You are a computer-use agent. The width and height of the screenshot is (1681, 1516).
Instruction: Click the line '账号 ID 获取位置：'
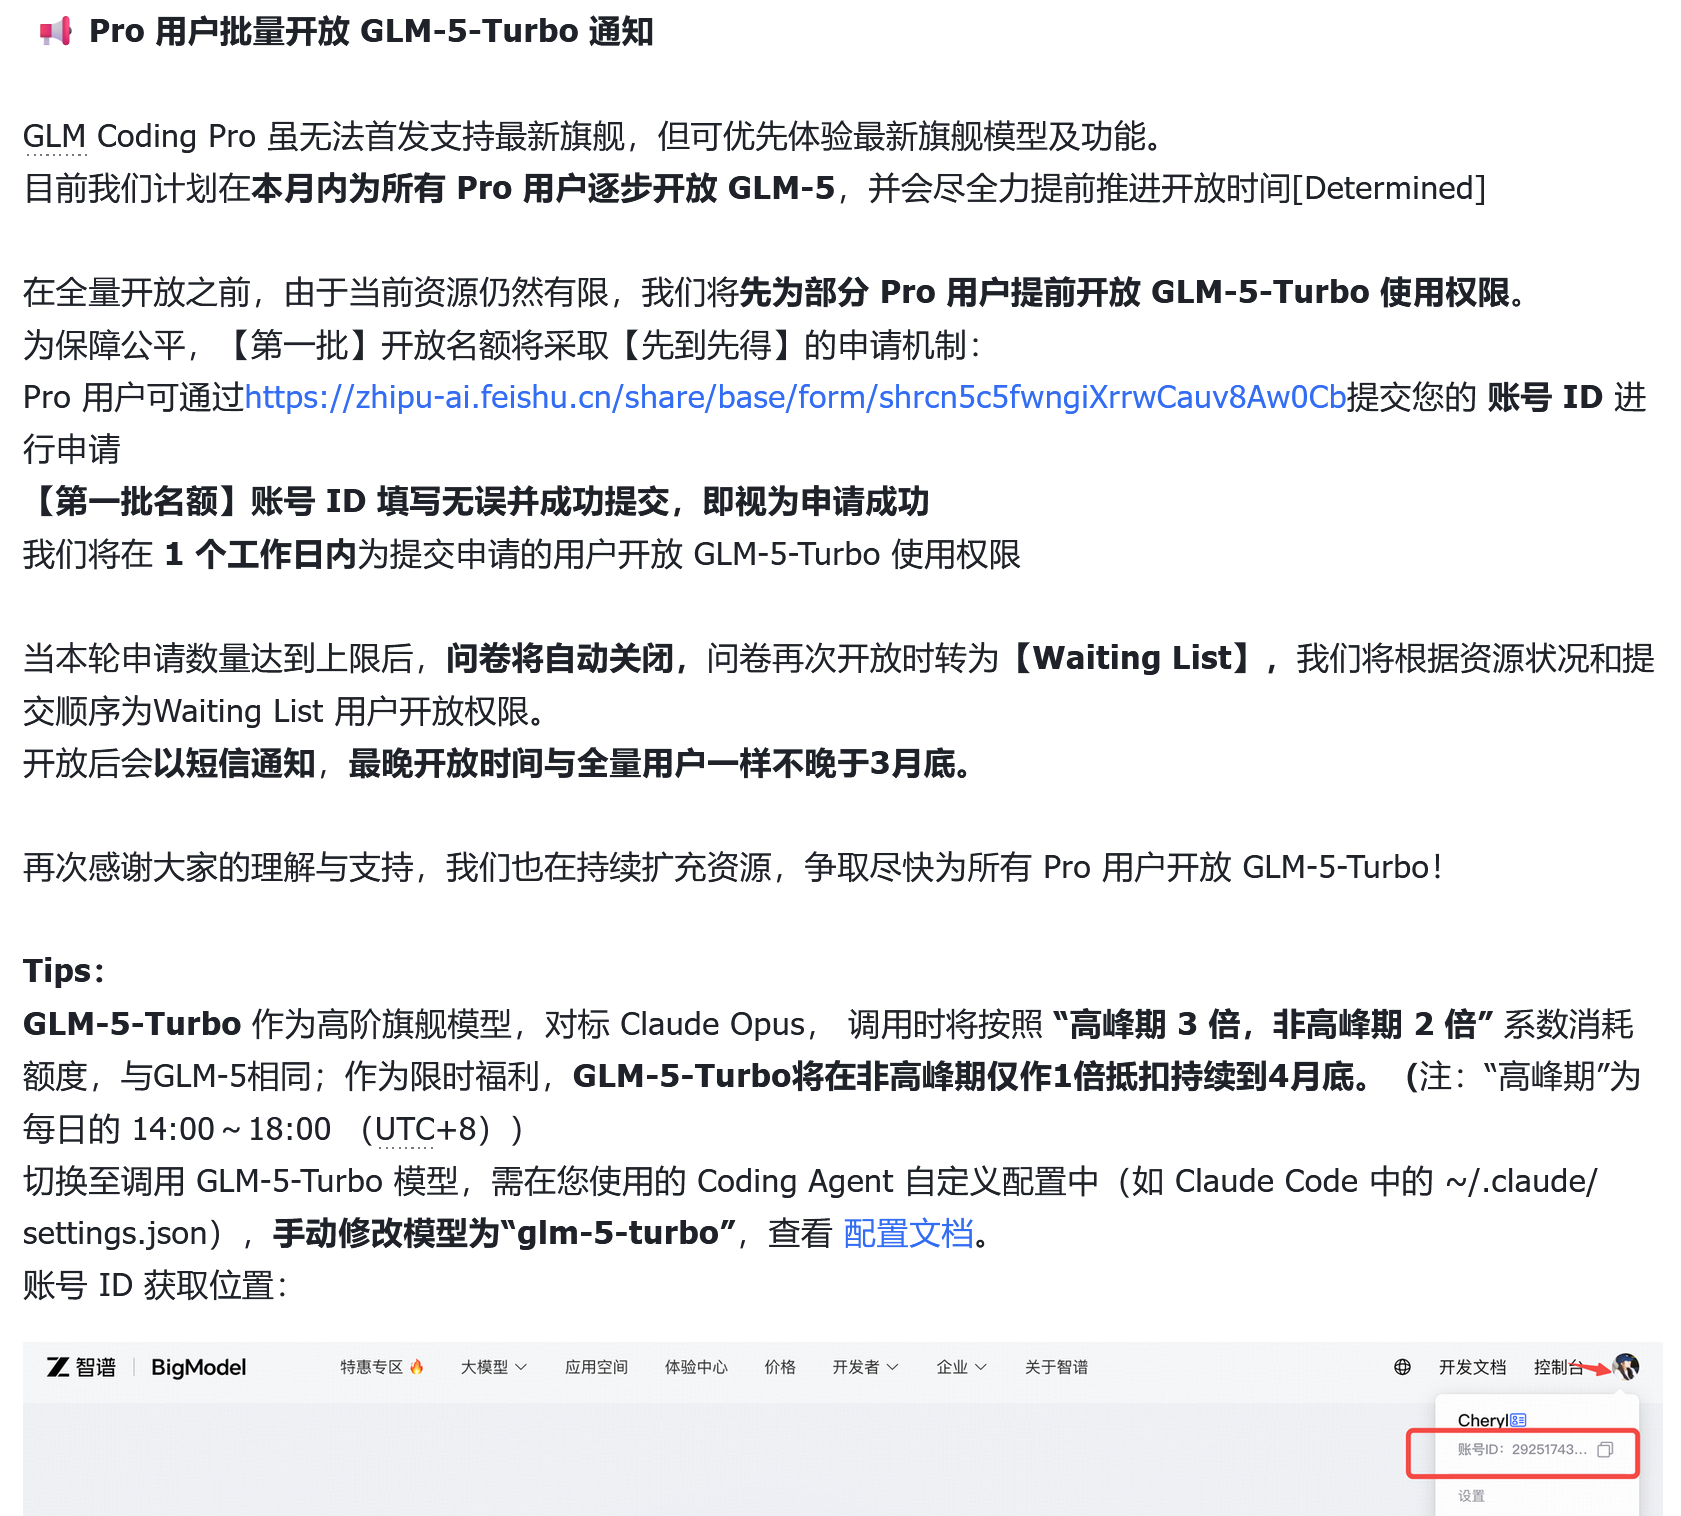tap(156, 1285)
